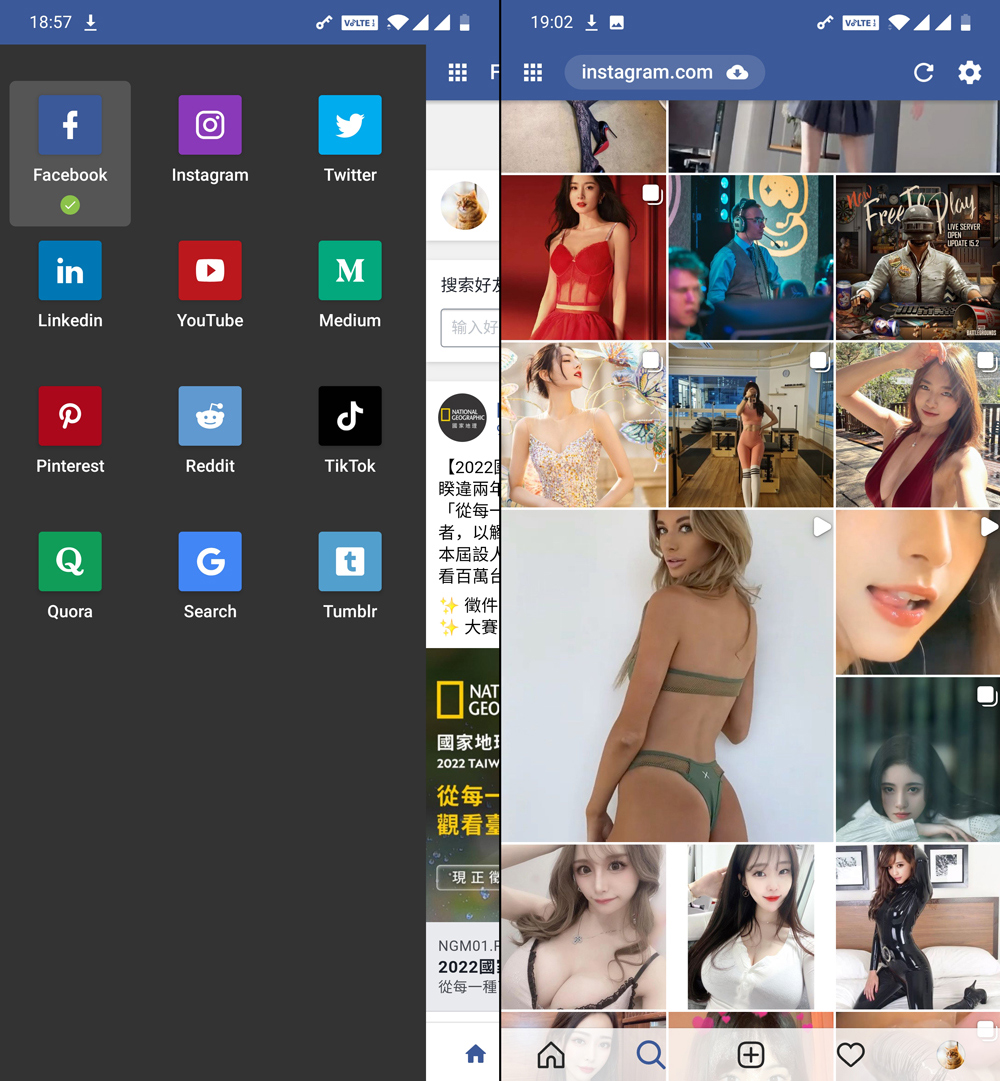
Task: Open Instagram activity heart tab
Action: tap(850, 1054)
